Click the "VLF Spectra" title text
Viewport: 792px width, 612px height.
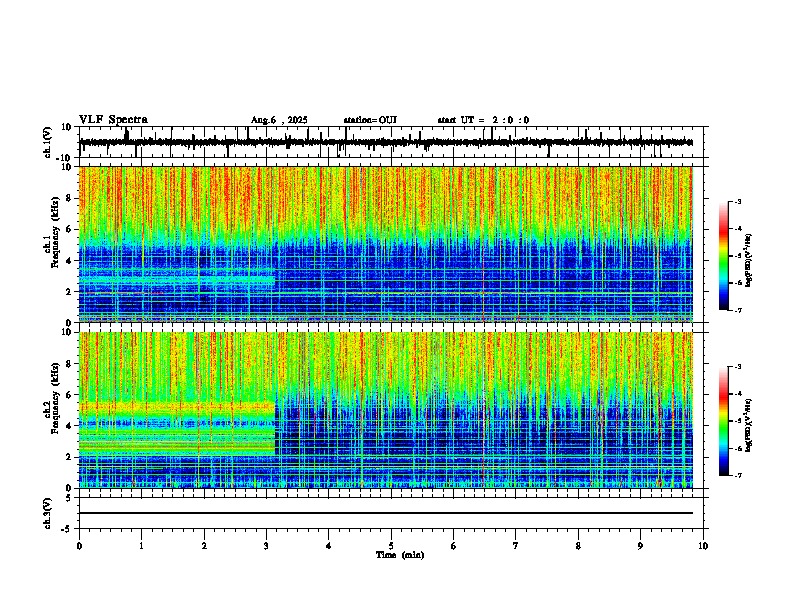pyautogui.click(x=113, y=120)
